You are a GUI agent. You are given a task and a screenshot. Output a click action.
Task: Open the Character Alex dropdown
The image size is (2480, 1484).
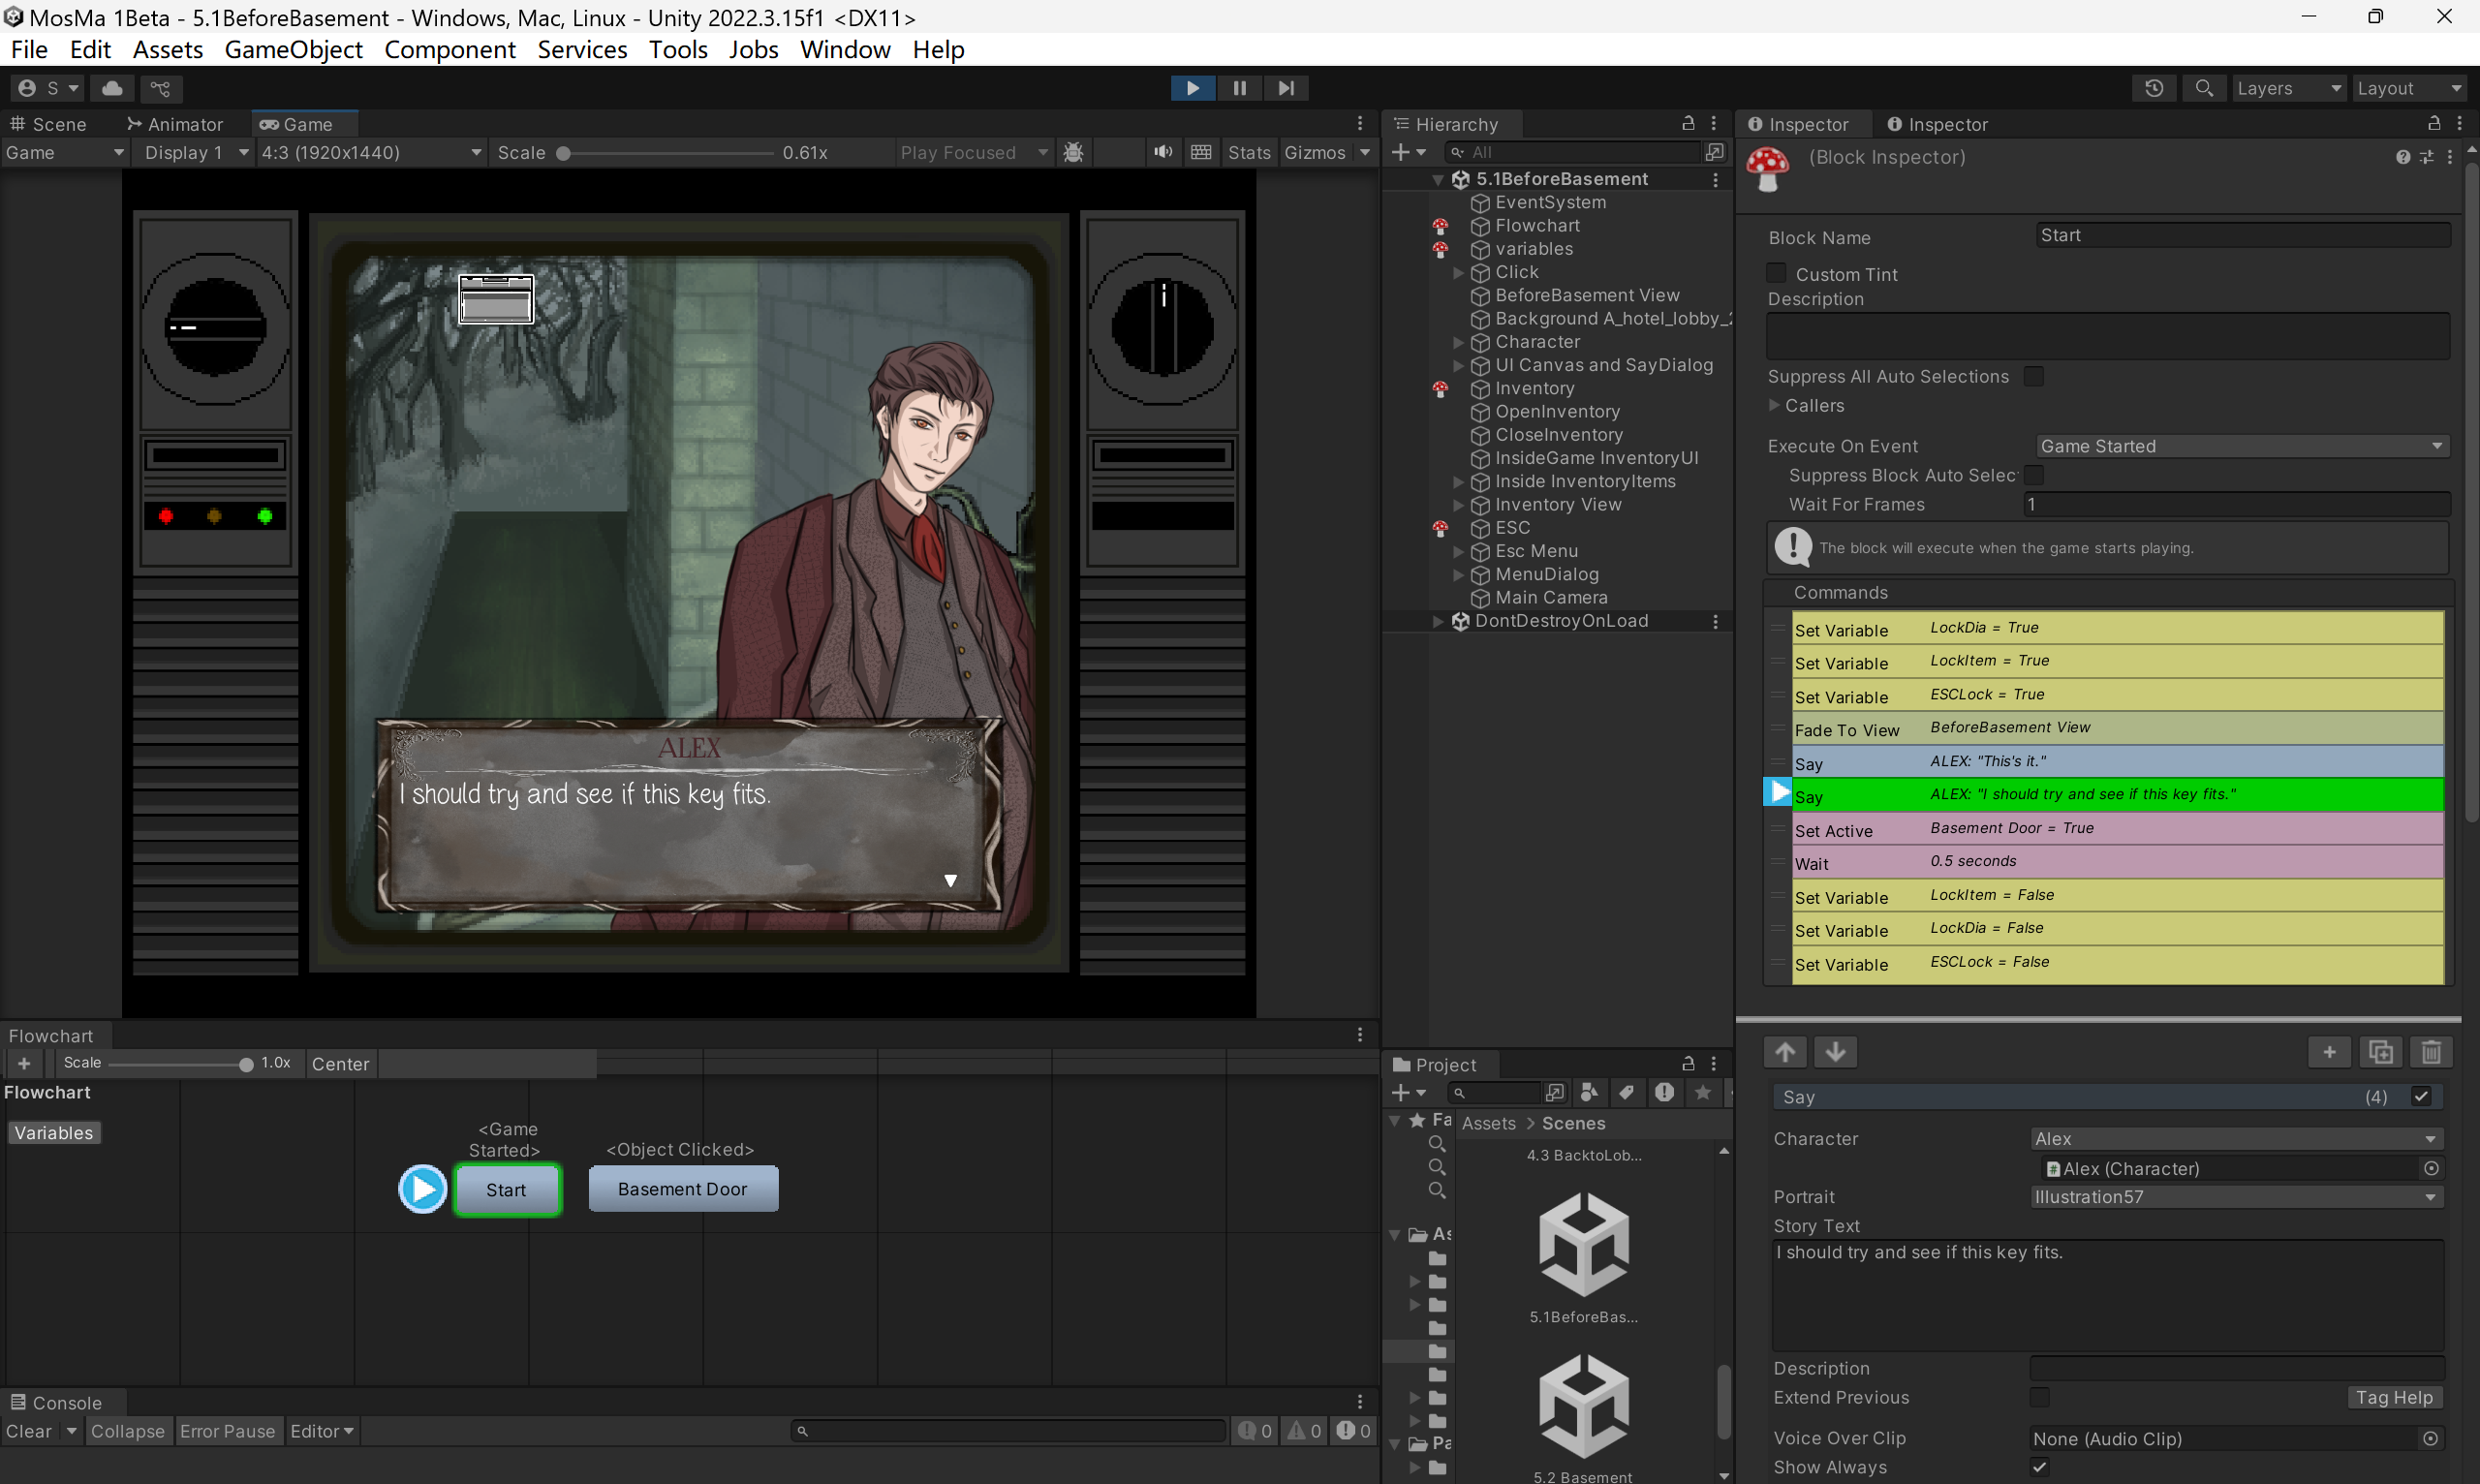[x=2236, y=1138]
